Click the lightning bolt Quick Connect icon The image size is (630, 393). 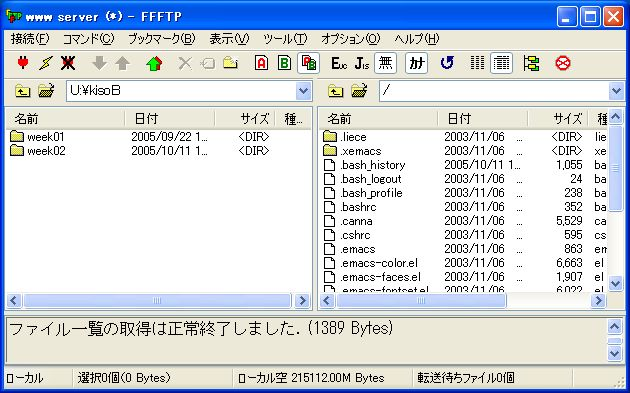[45, 63]
